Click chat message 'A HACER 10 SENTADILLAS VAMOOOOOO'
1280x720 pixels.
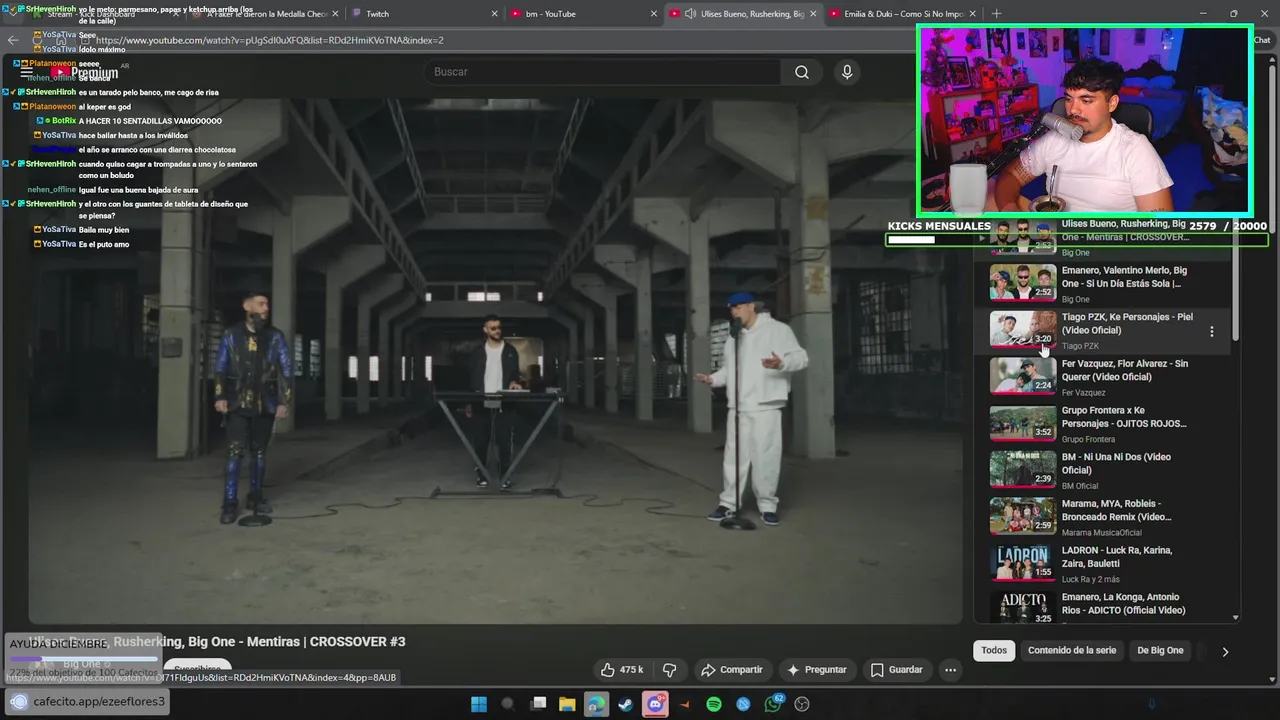pos(150,121)
